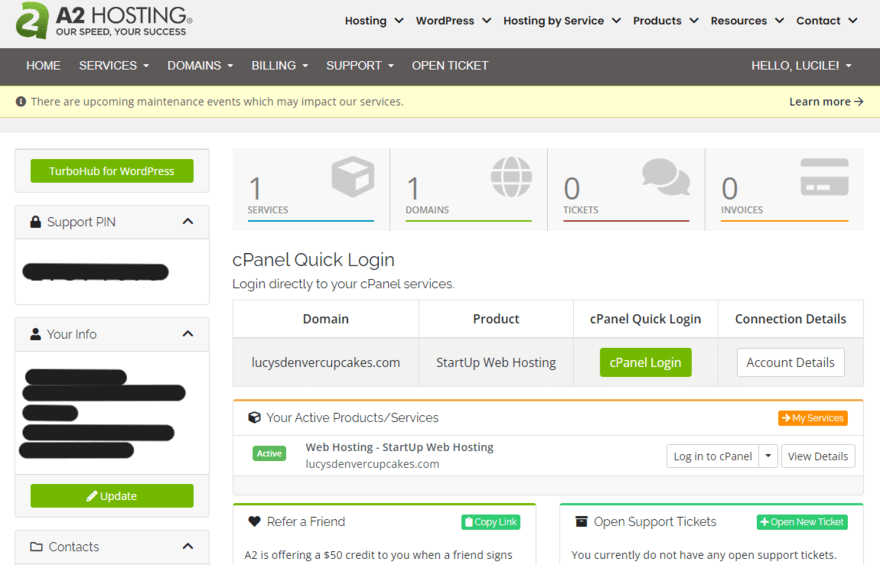Open the 0 Tickets stat tile
Screen dimensions: 880x565
point(626,190)
